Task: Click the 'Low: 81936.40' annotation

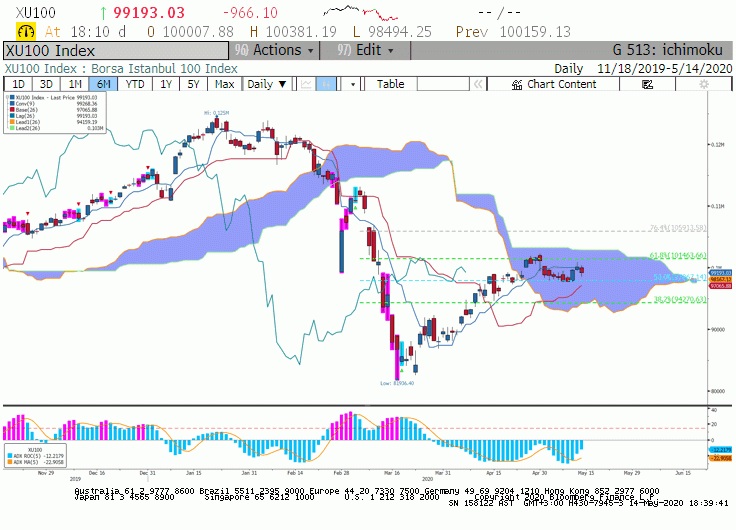Action: point(397,384)
